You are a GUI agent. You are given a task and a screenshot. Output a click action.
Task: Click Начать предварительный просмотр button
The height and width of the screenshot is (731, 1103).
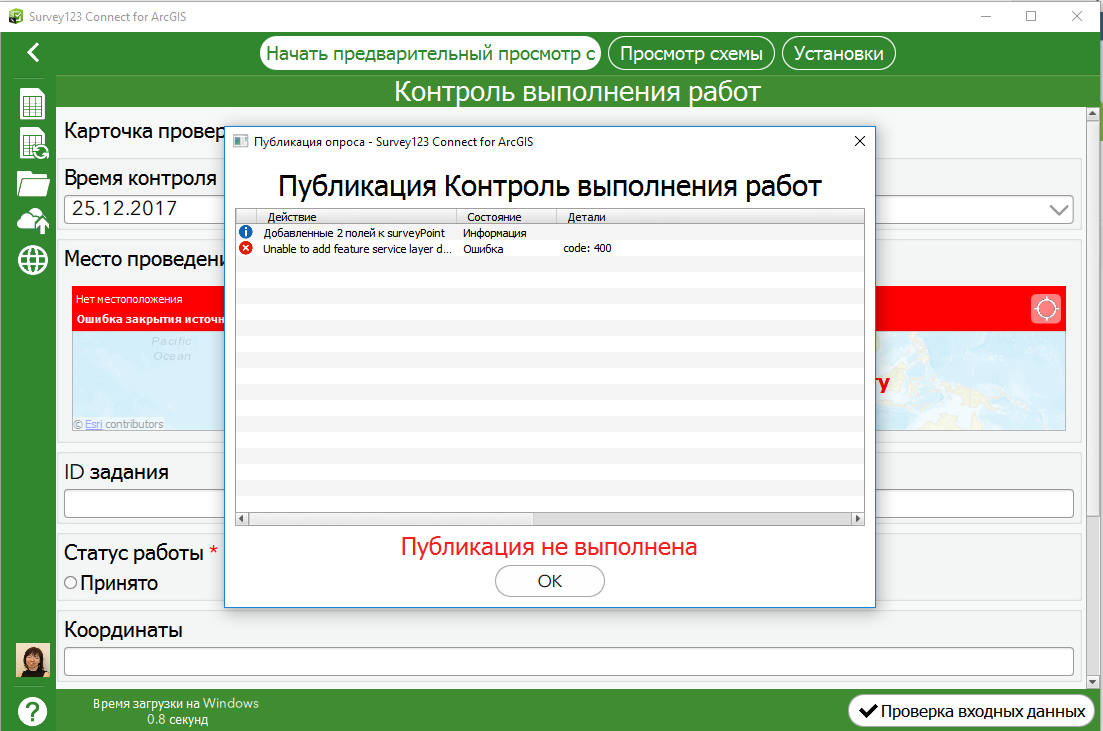[x=430, y=53]
